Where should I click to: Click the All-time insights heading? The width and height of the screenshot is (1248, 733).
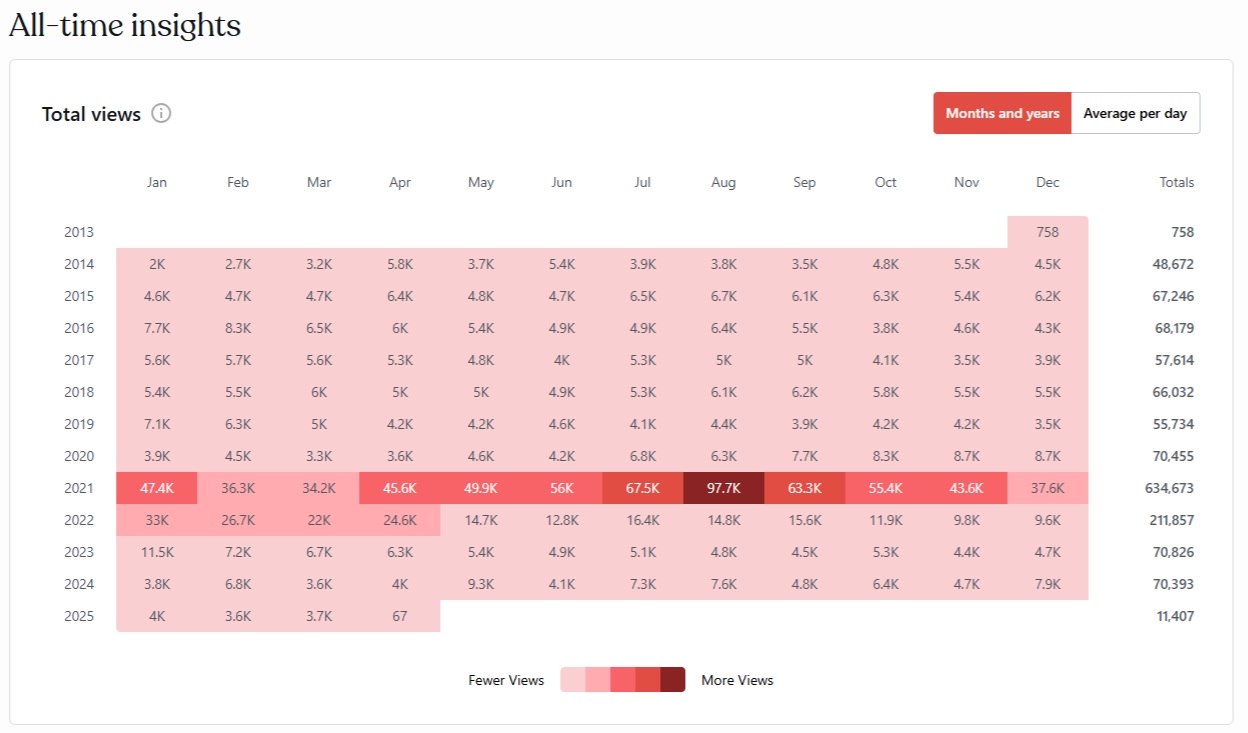pos(125,25)
